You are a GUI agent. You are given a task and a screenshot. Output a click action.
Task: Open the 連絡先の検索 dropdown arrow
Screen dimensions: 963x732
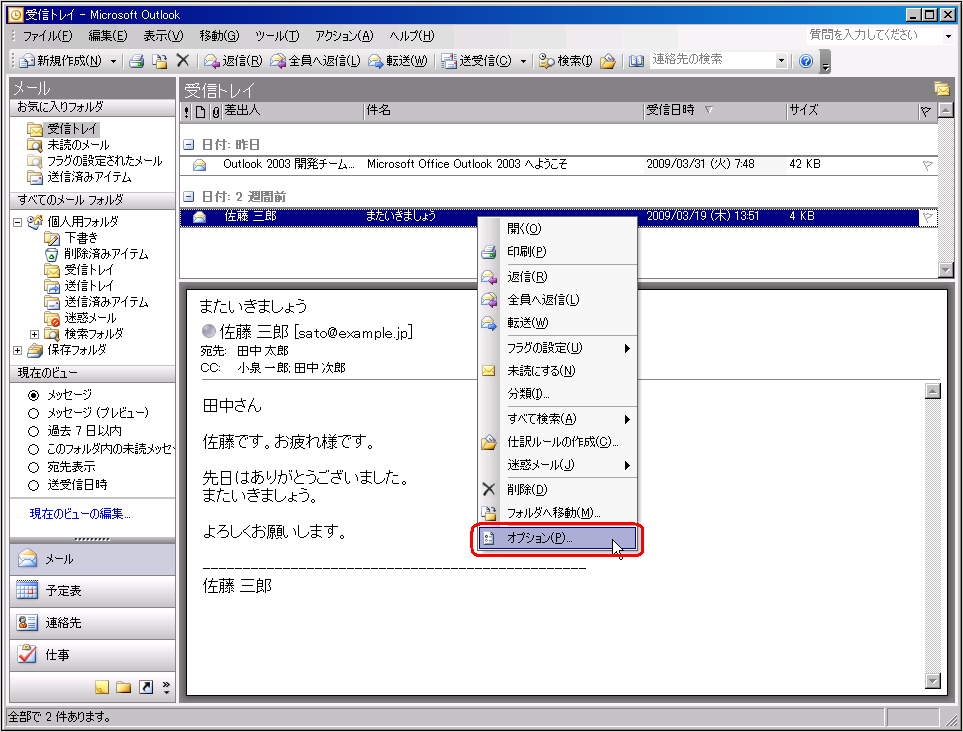point(781,61)
